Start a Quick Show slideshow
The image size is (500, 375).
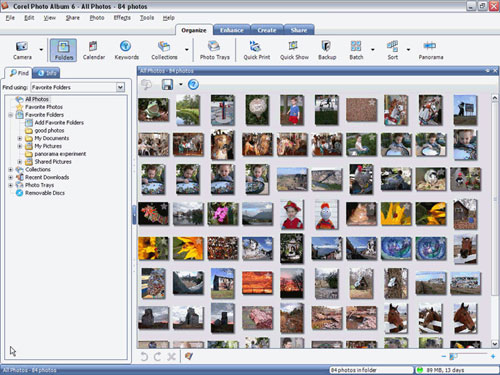(294, 50)
